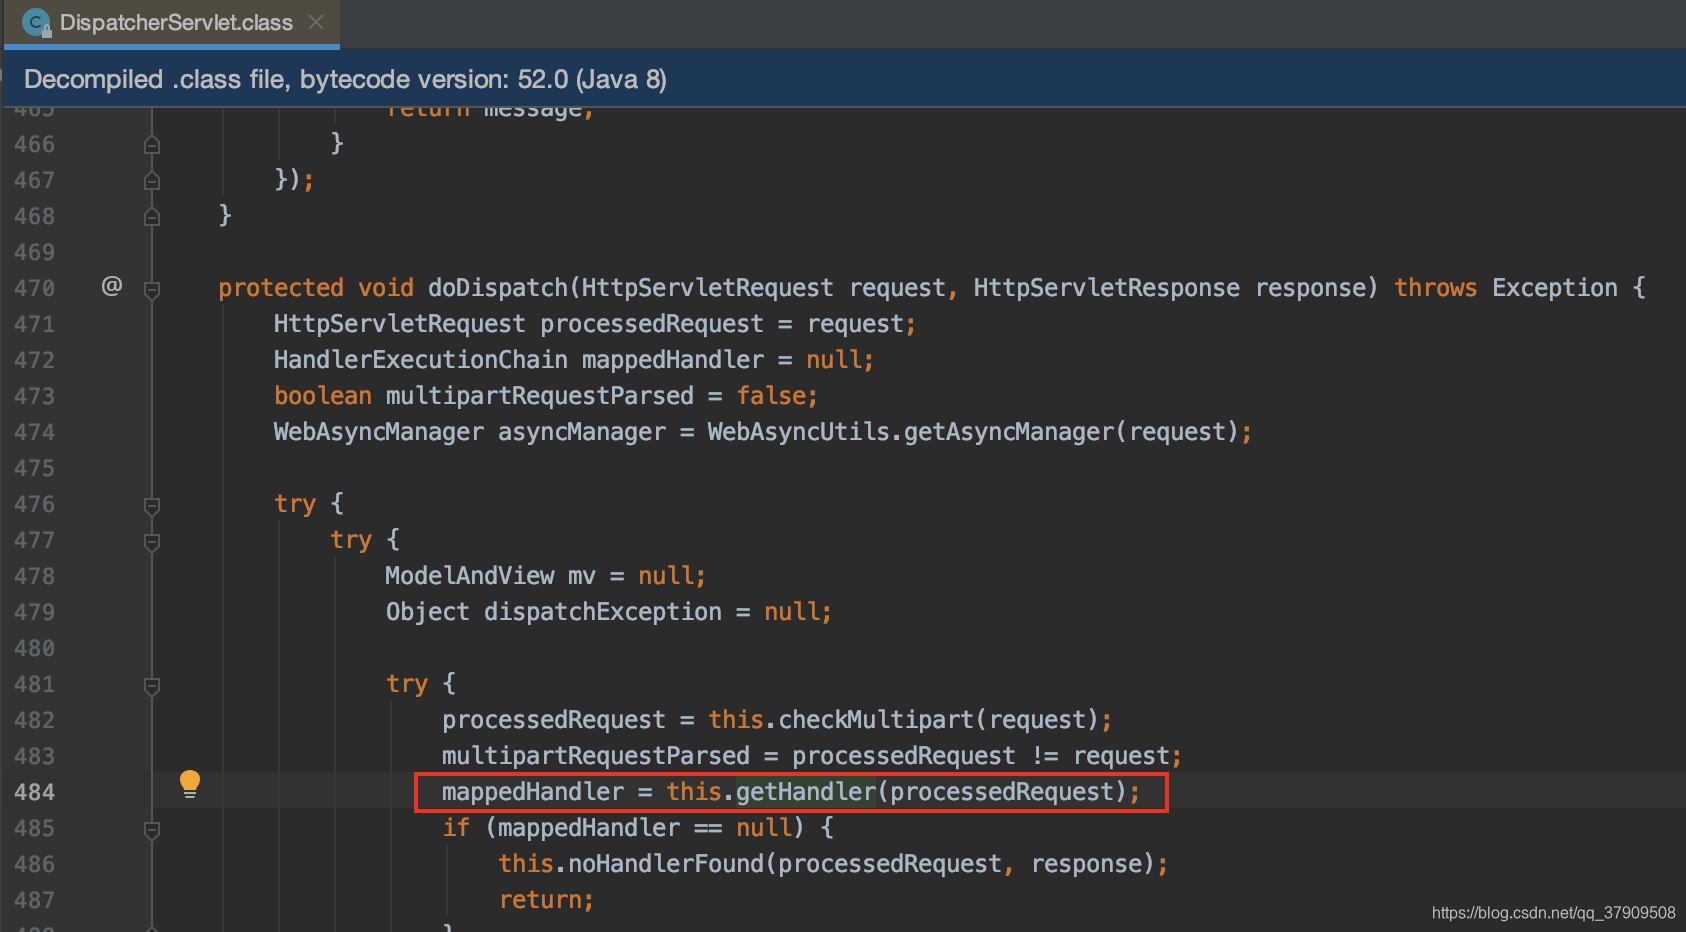Collapse the if block fold at line 485
This screenshot has width=1686, height=932.
click(x=152, y=830)
